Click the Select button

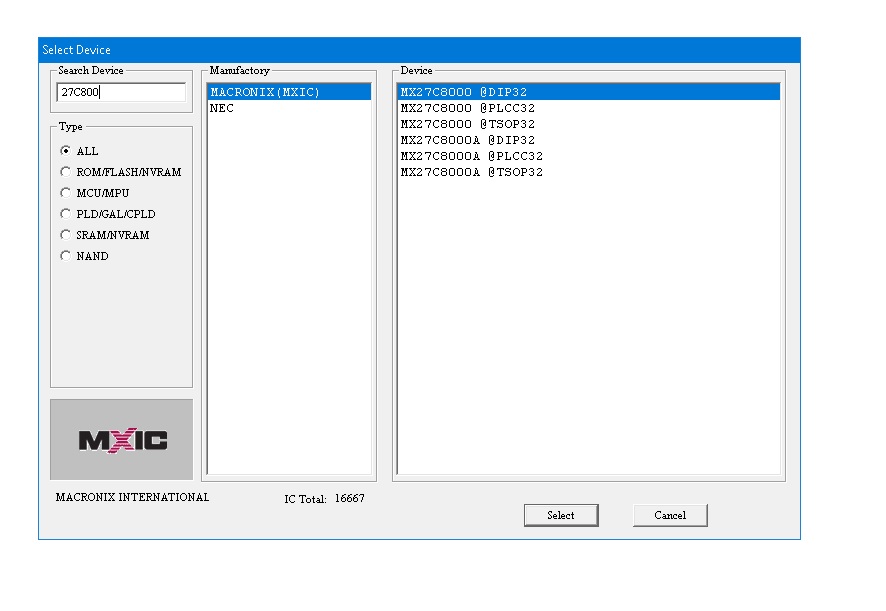click(561, 515)
